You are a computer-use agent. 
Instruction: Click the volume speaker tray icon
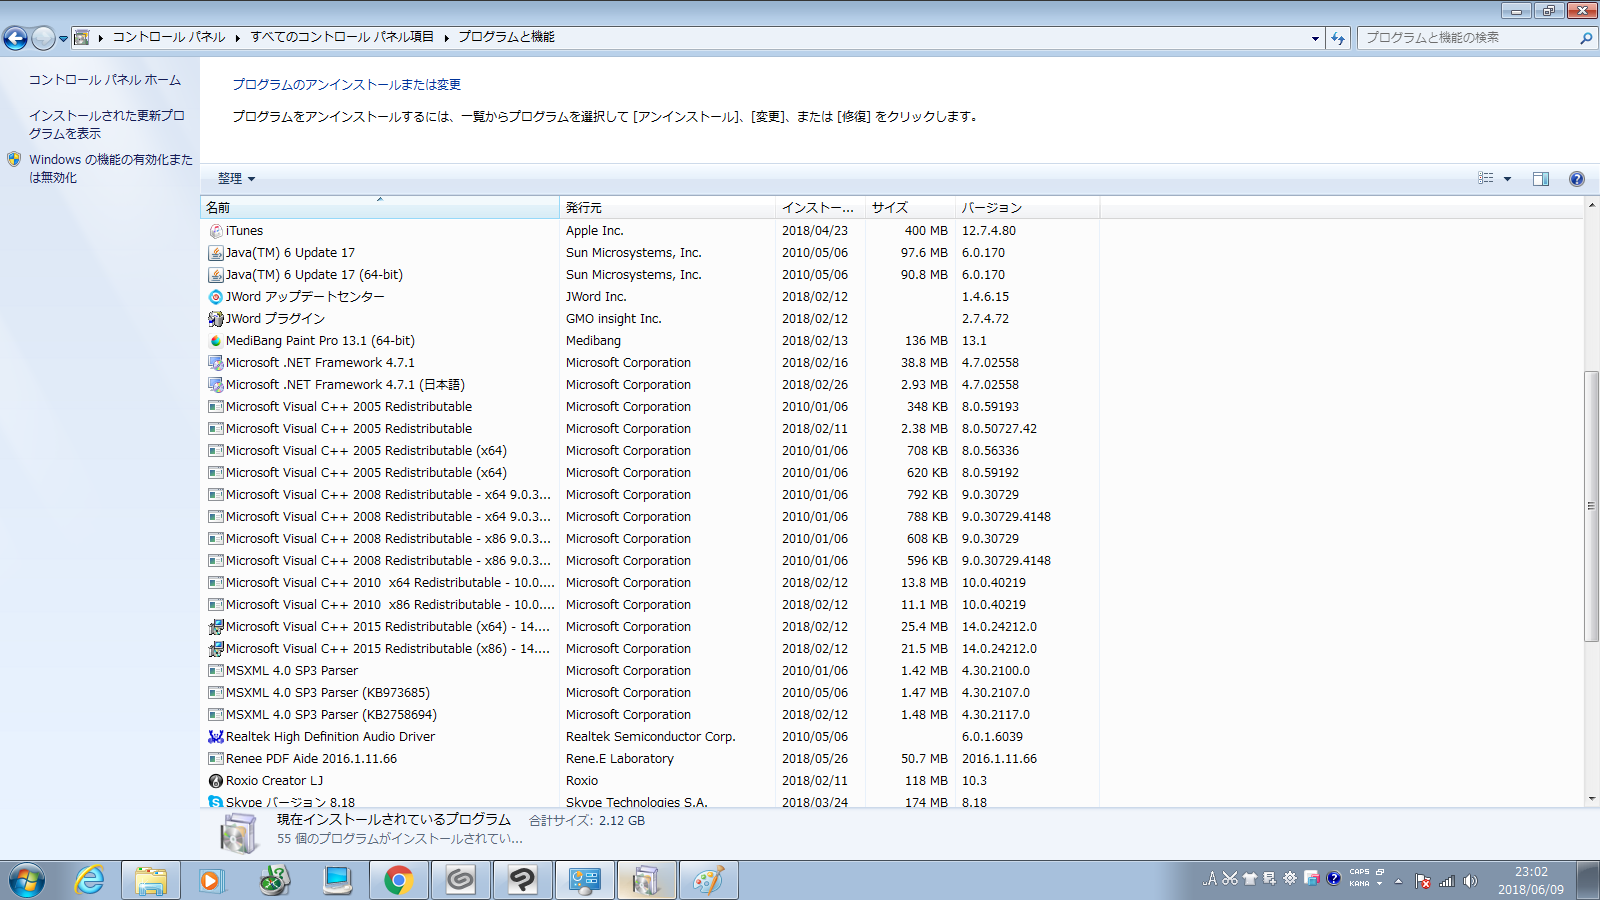[1470, 881]
